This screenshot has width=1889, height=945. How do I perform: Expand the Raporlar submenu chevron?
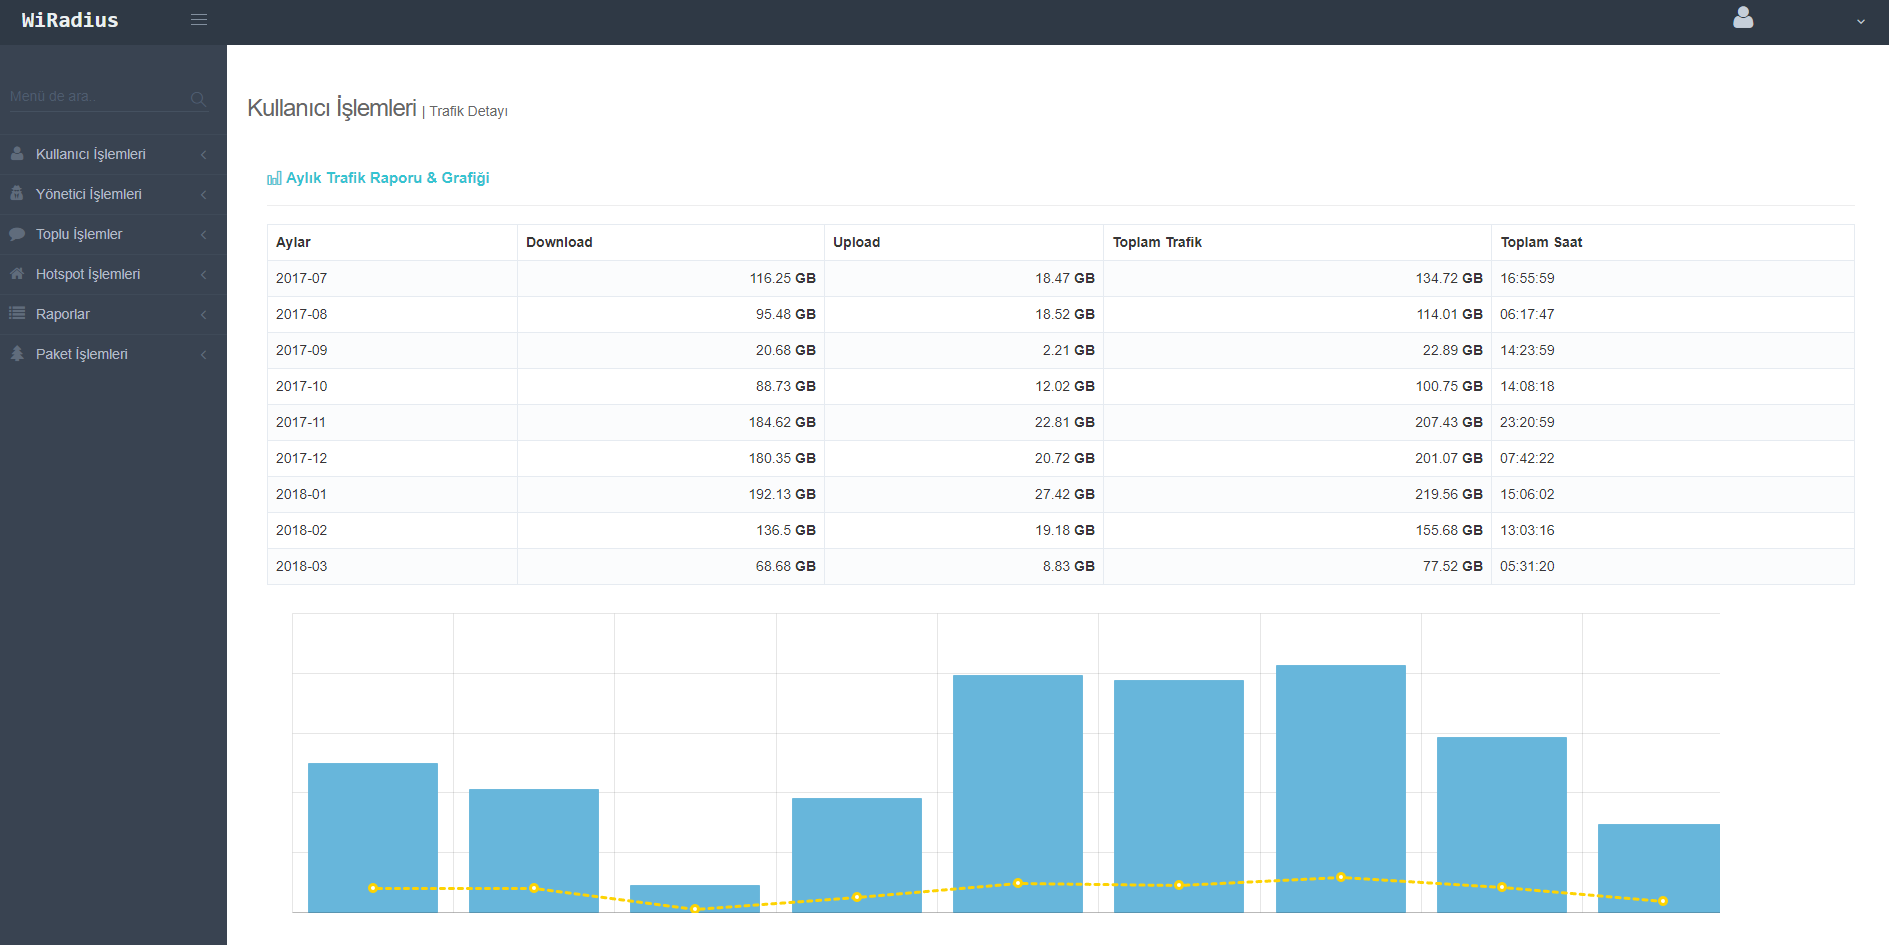(x=204, y=314)
